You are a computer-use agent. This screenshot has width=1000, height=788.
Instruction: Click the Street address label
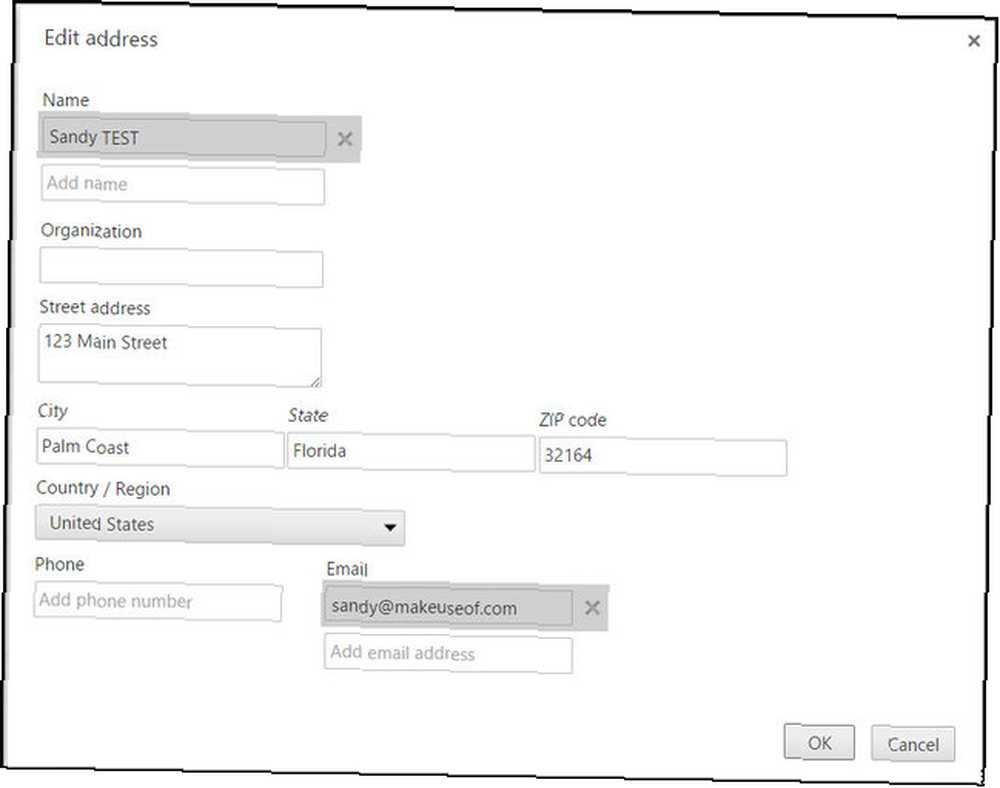(x=95, y=308)
